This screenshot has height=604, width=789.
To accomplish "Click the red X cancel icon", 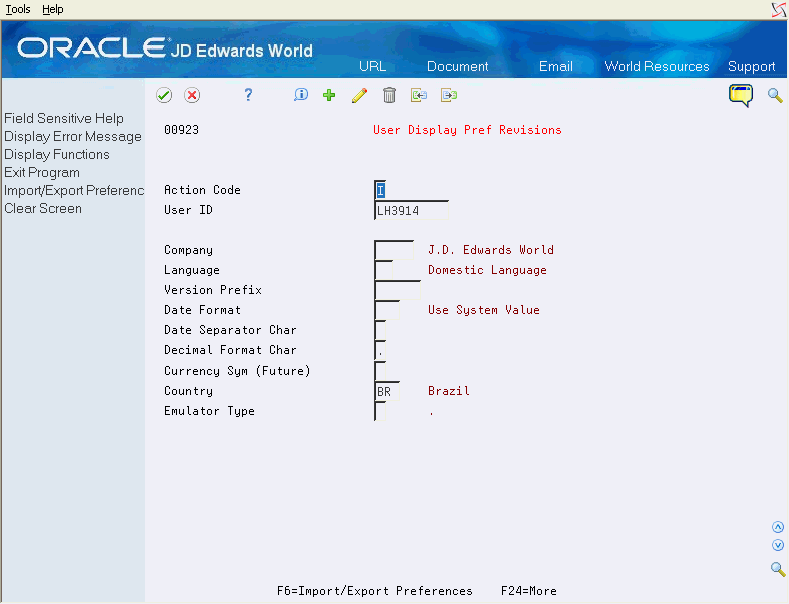I will coord(192,95).
